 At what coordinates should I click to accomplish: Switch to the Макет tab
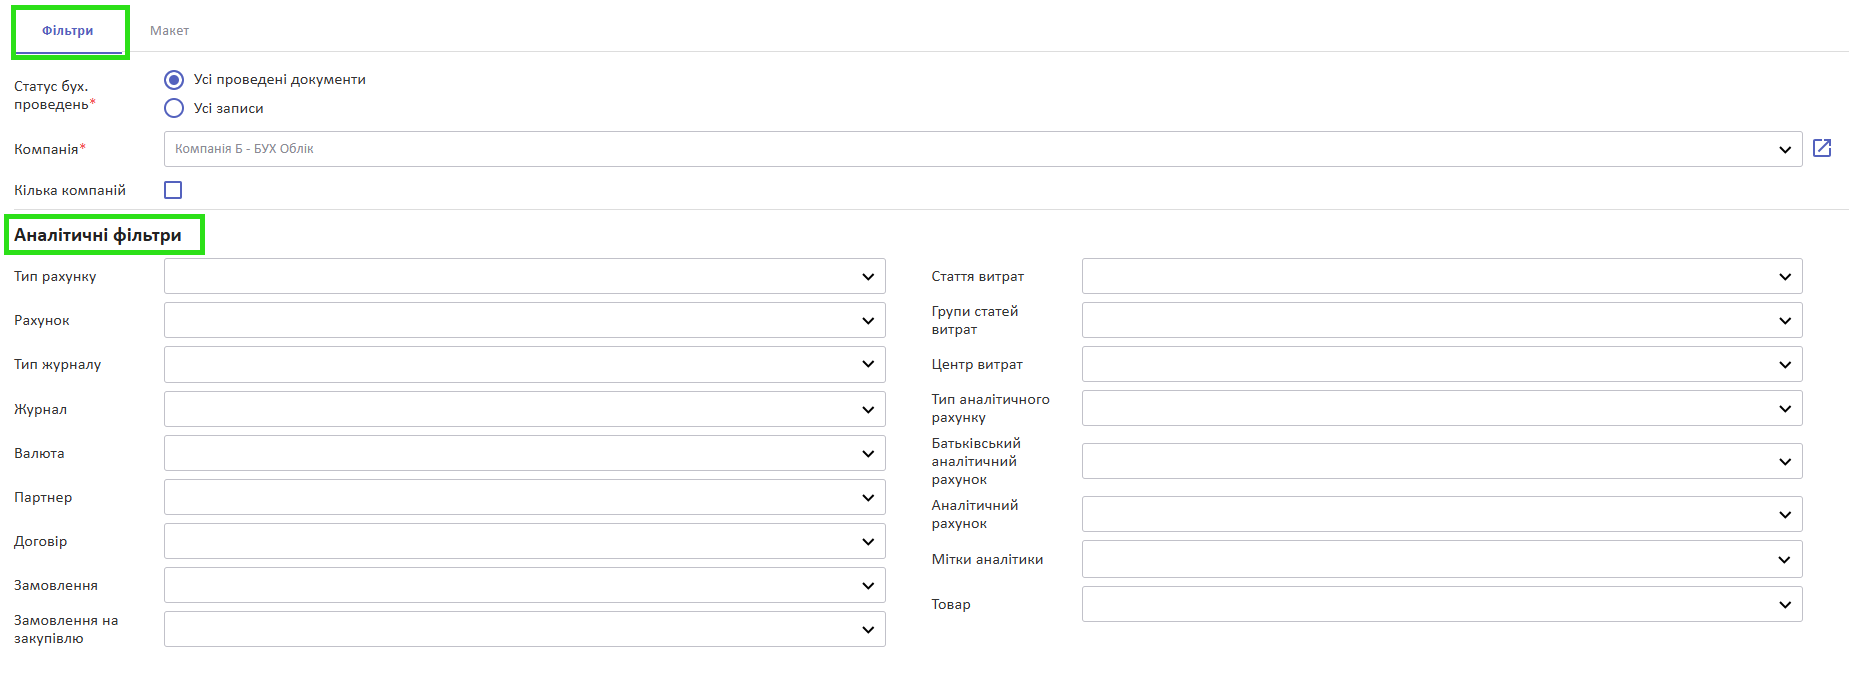pyautogui.click(x=169, y=31)
